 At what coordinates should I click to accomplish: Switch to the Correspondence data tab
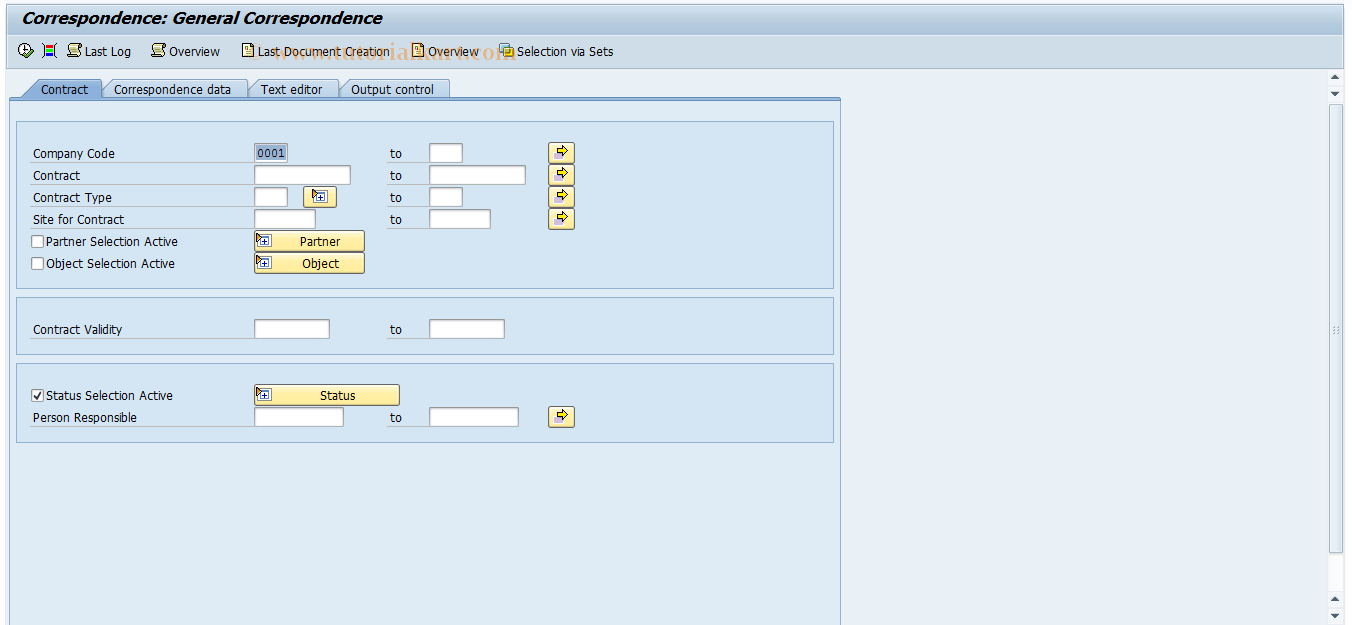(x=172, y=89)
